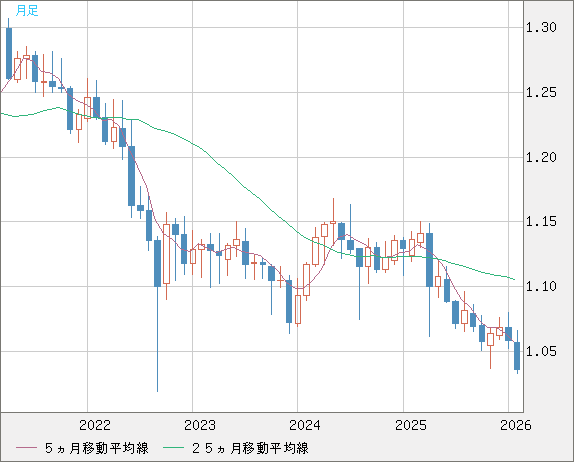574x462 pixels.
Task: Click the 25ヵ月移動平均線 legend label
Action: [250, 448]
